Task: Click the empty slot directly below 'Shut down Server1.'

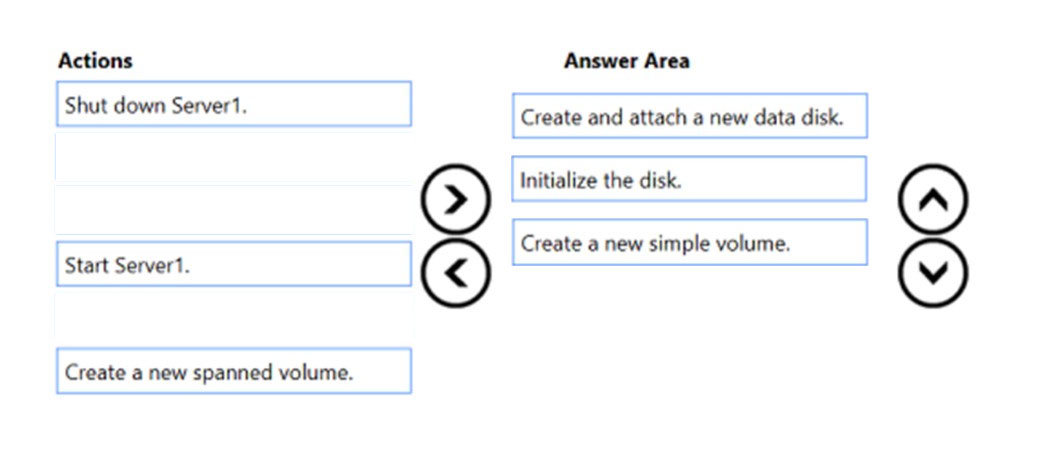Action: coord(233,157)
